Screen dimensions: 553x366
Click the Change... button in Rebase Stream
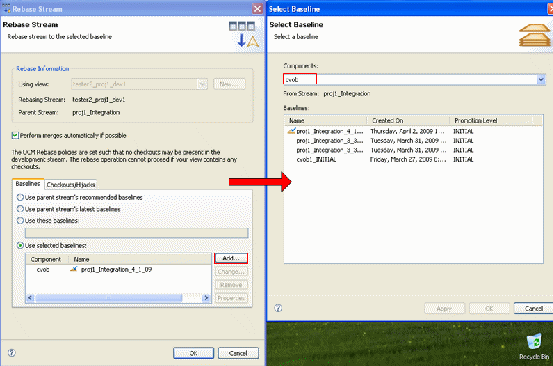[x=231, y=272]
